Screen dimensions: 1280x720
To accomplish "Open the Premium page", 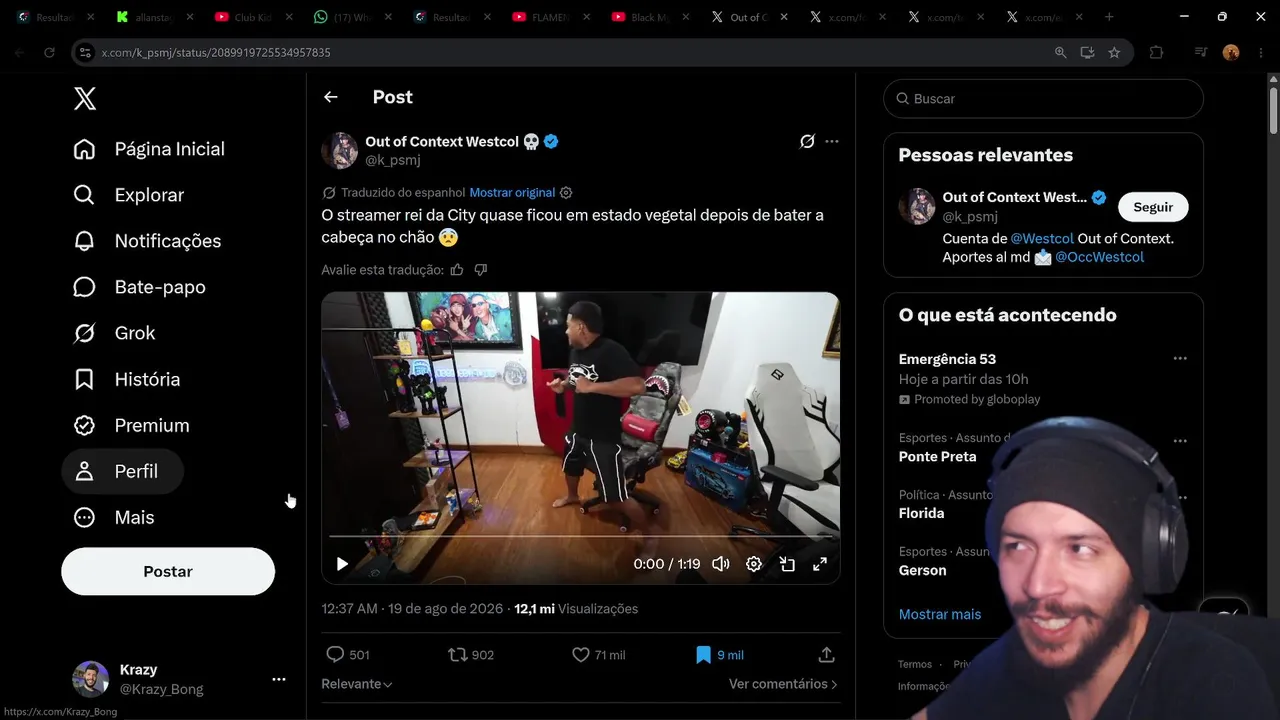I will (132, 425).
